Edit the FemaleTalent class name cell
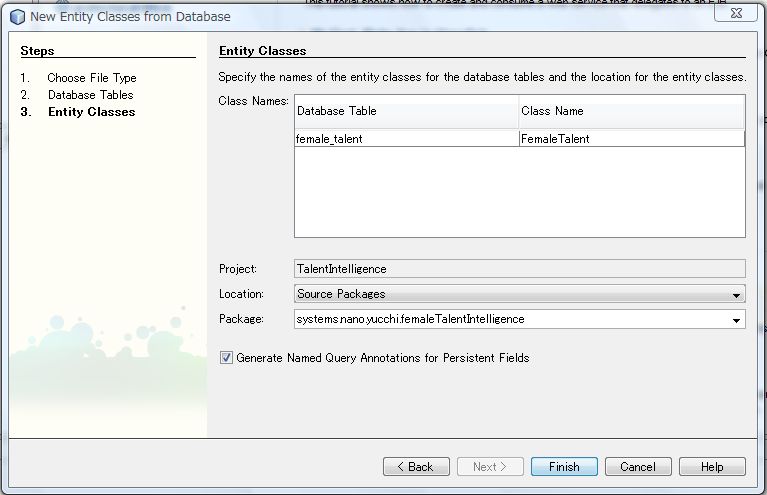 [631, 139]
